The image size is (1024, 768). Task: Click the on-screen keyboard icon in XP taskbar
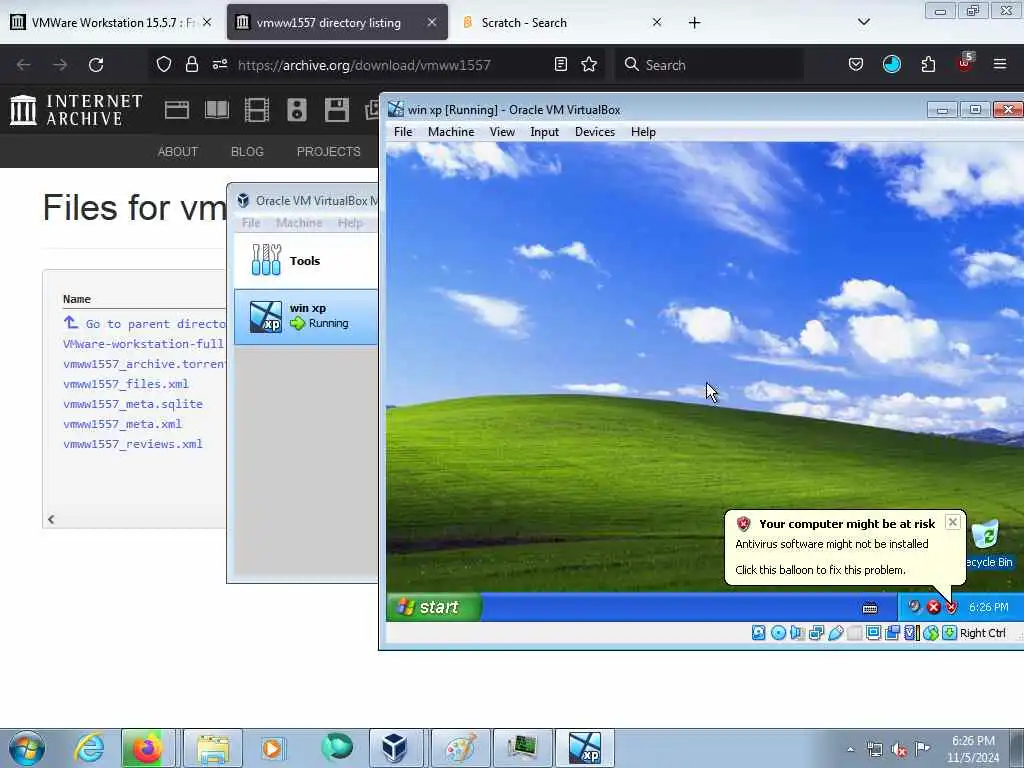point(870,608)
